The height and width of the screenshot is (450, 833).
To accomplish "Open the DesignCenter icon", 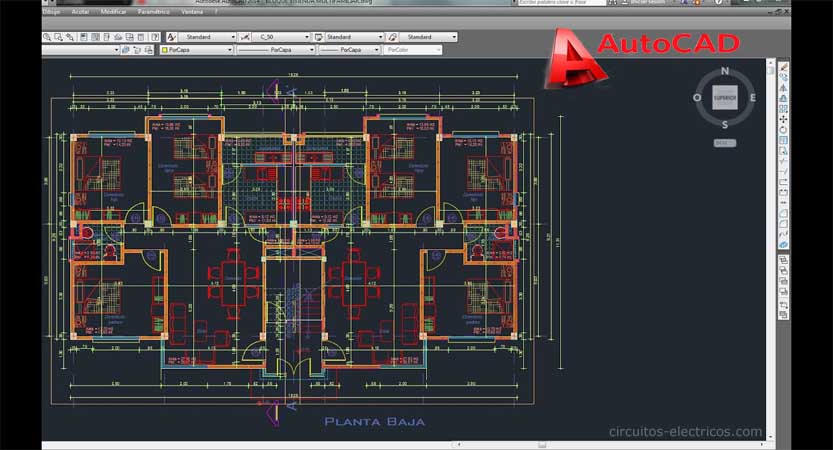I will coord(95,37).
